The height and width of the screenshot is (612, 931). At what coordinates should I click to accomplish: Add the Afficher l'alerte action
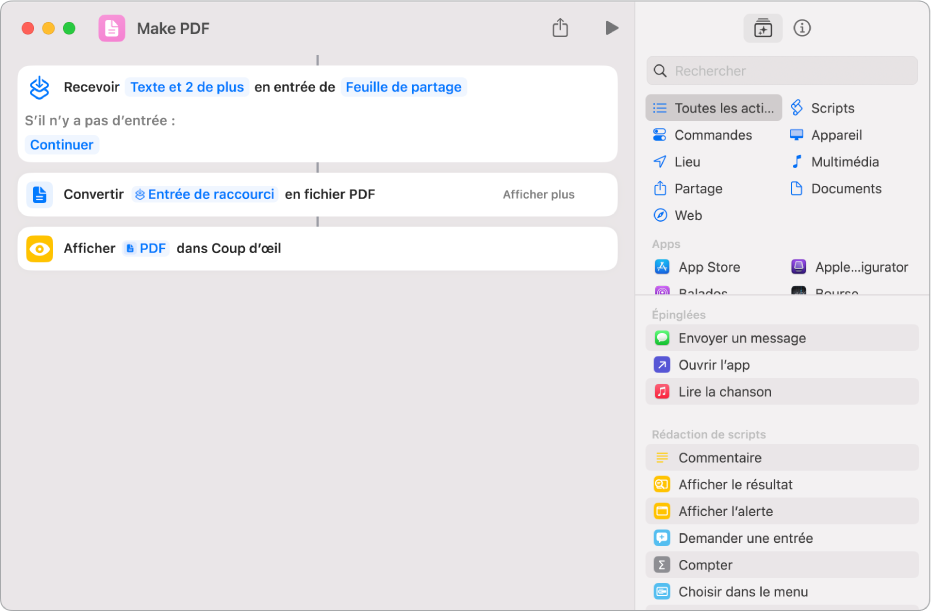click(782, 510)
